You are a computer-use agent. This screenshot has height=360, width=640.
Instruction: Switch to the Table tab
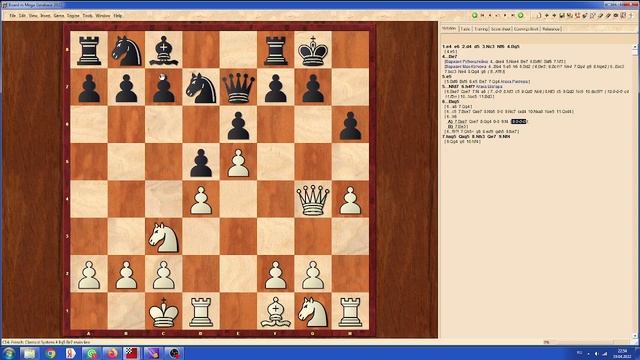tap(465, 29)
